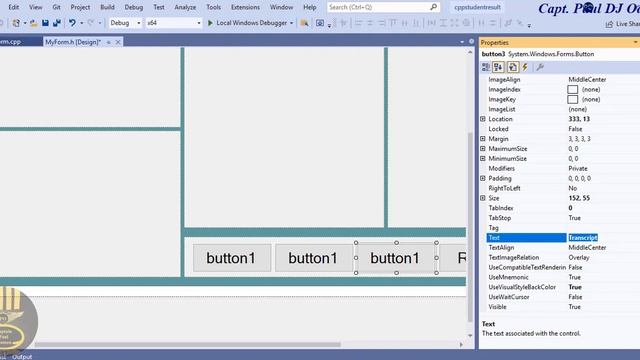Click the designer vertical scrollbar
The height and width of the screenshot is (360, 640).
[x=470, y=227]
